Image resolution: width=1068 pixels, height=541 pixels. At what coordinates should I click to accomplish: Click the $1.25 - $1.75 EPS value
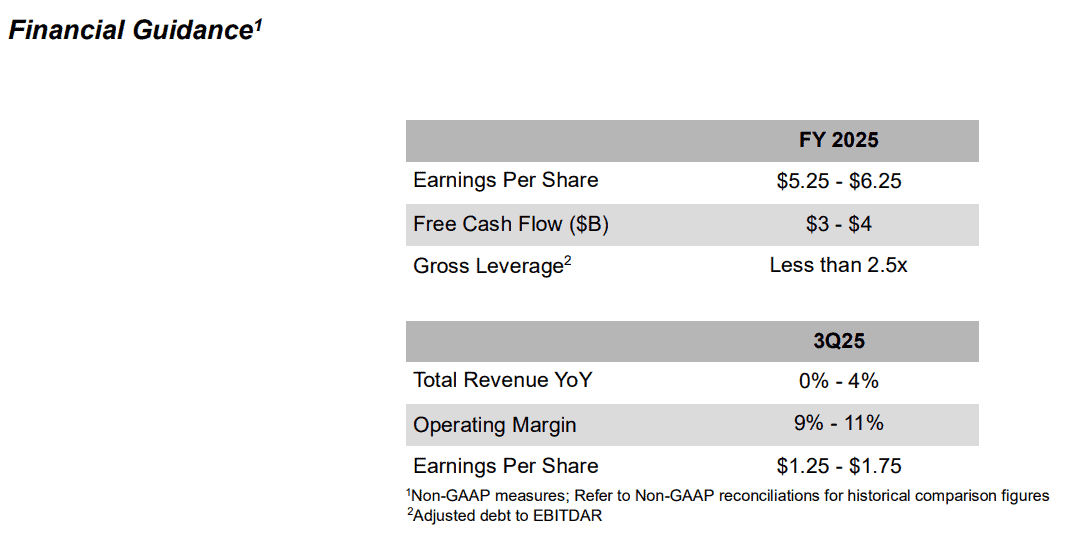click(838, 467)
